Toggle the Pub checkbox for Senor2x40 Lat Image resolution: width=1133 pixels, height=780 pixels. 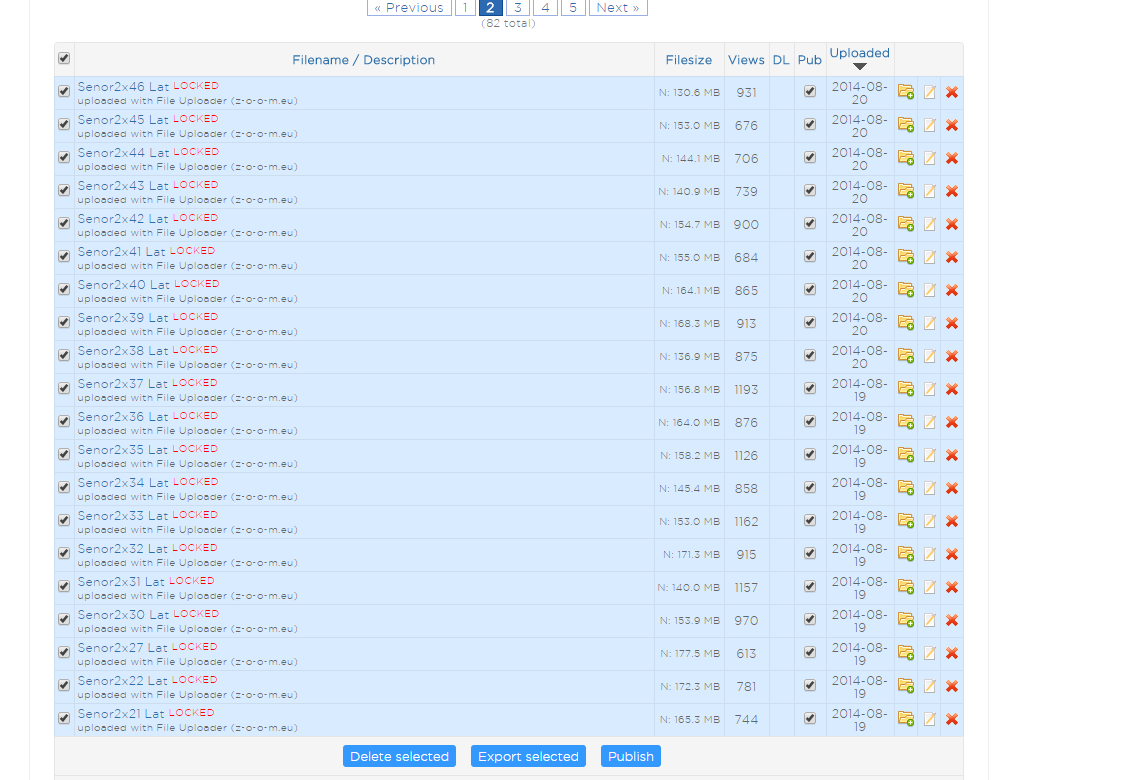point(810,289)
